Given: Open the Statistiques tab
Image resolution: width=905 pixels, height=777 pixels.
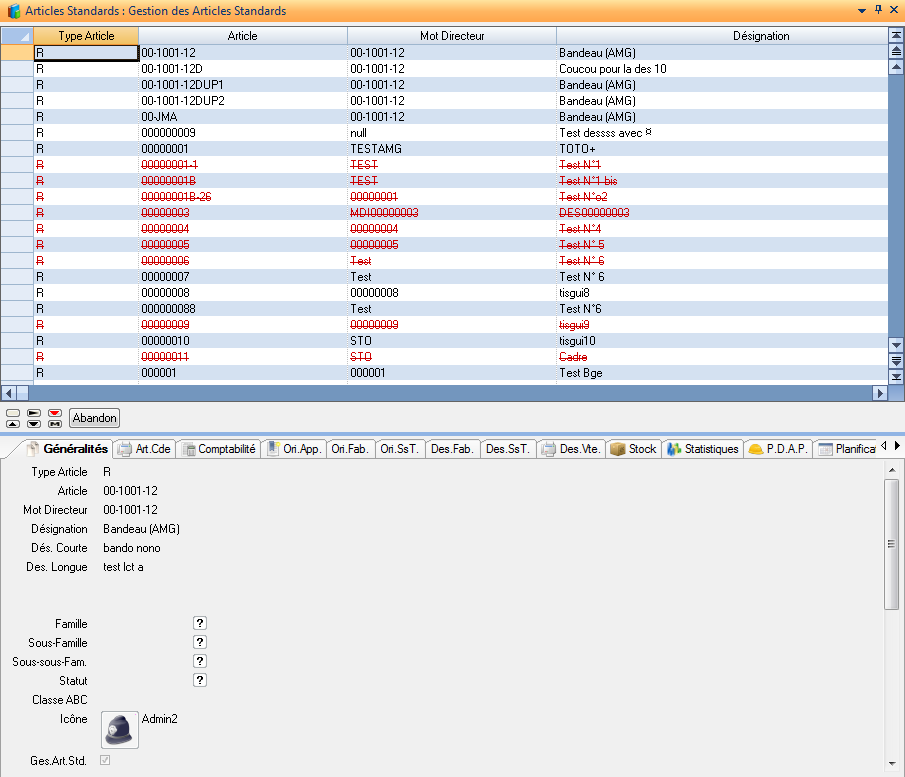Looking at the screenshot, I should (702, 449).
